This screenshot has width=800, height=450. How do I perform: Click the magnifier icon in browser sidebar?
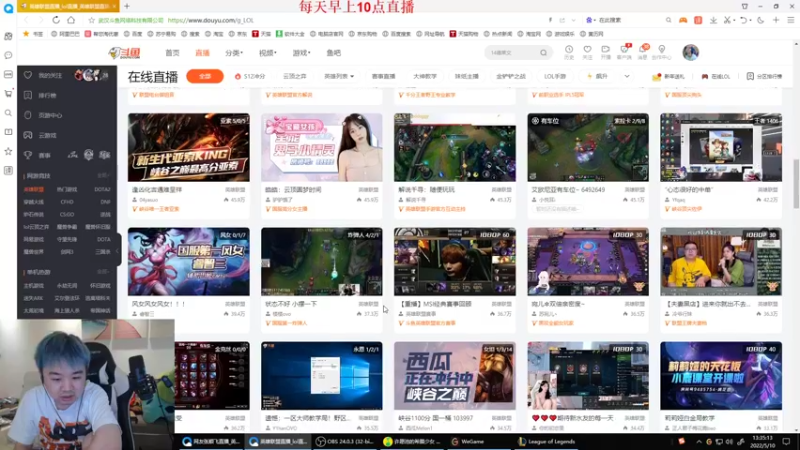[x=8, y=113]
